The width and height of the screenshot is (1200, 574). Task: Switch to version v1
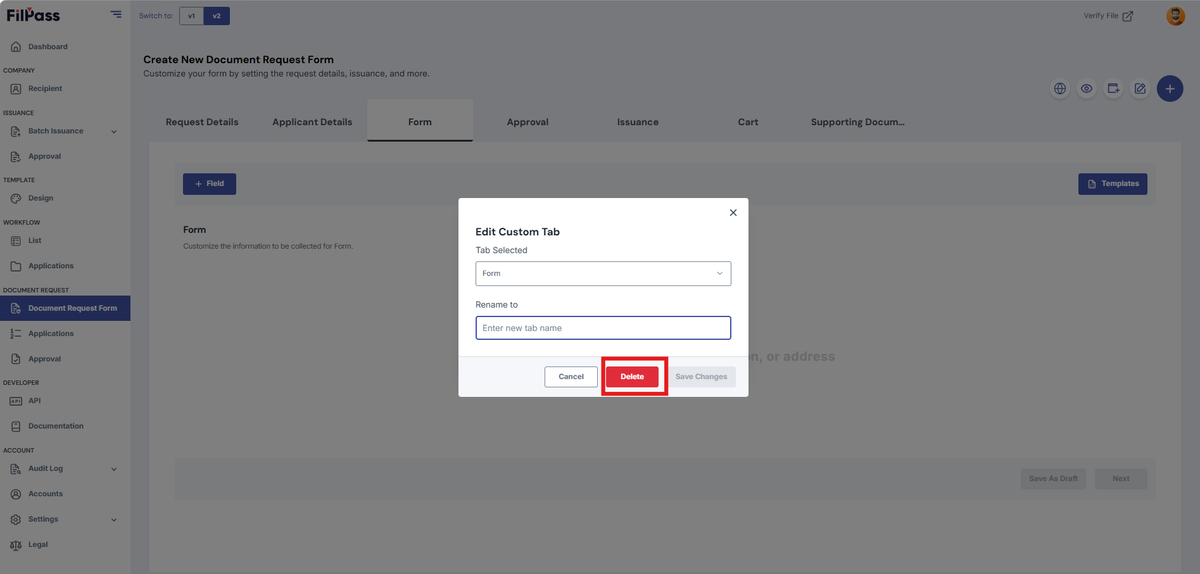(x=191, y=16)
